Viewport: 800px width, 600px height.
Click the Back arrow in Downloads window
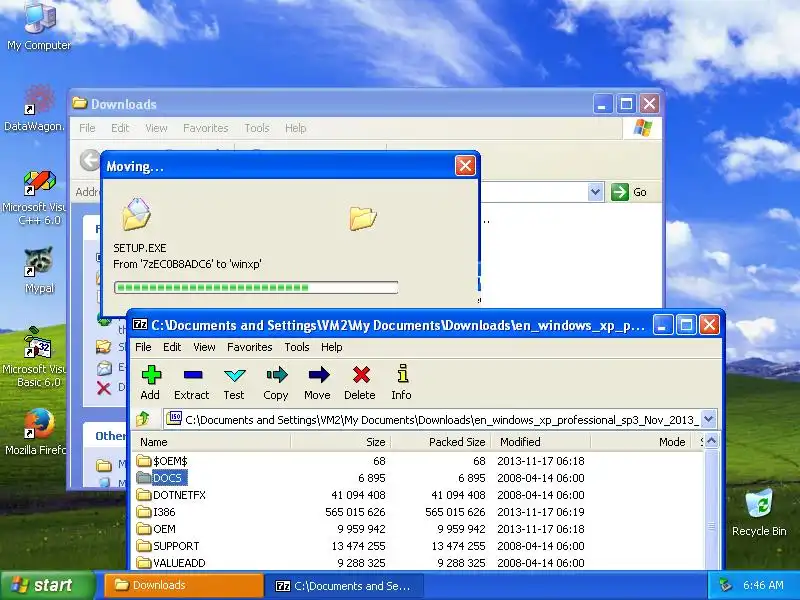[x=90, y=160]
